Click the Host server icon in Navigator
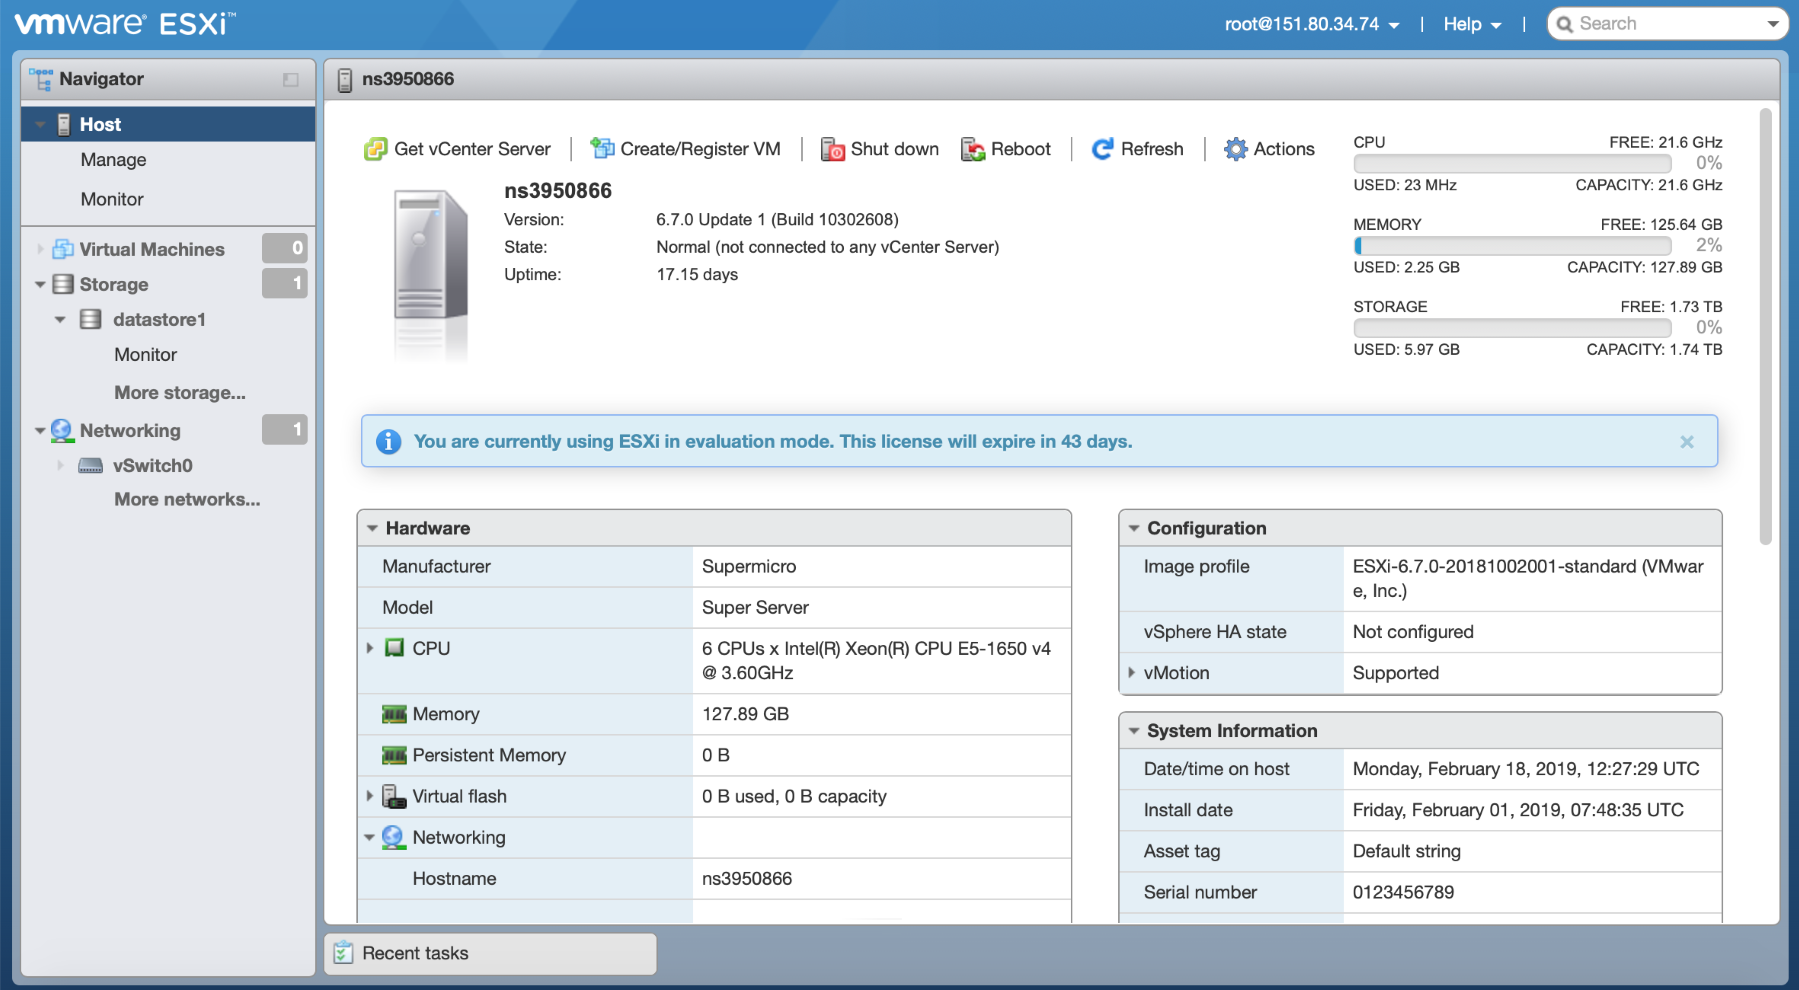Viewport: 1799px width, 990px height. click(x=64, y=124)
